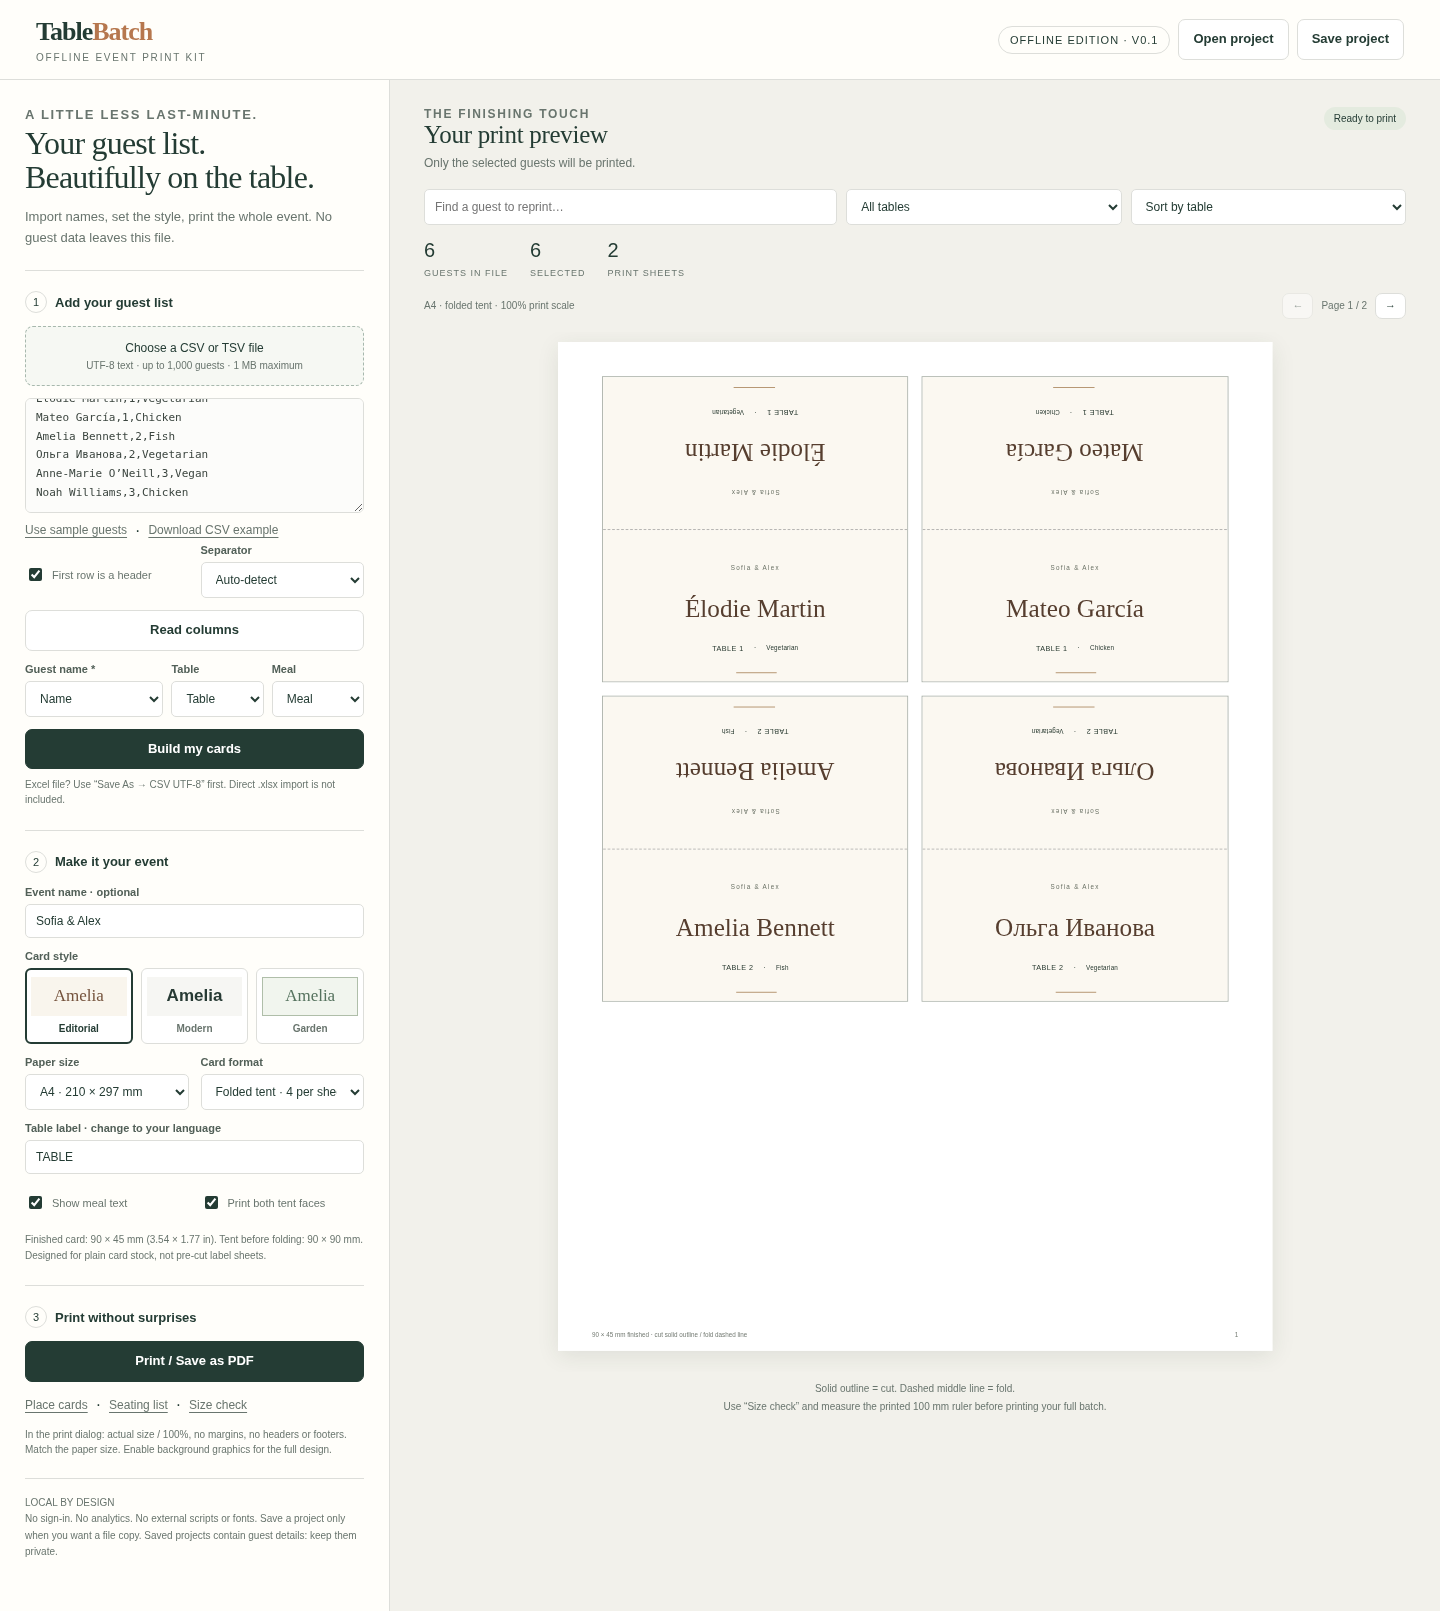The height and width of the screenshot is (1611, 1440).
Task: Select the Mateo García card in preview
Action: [1075, 529]
